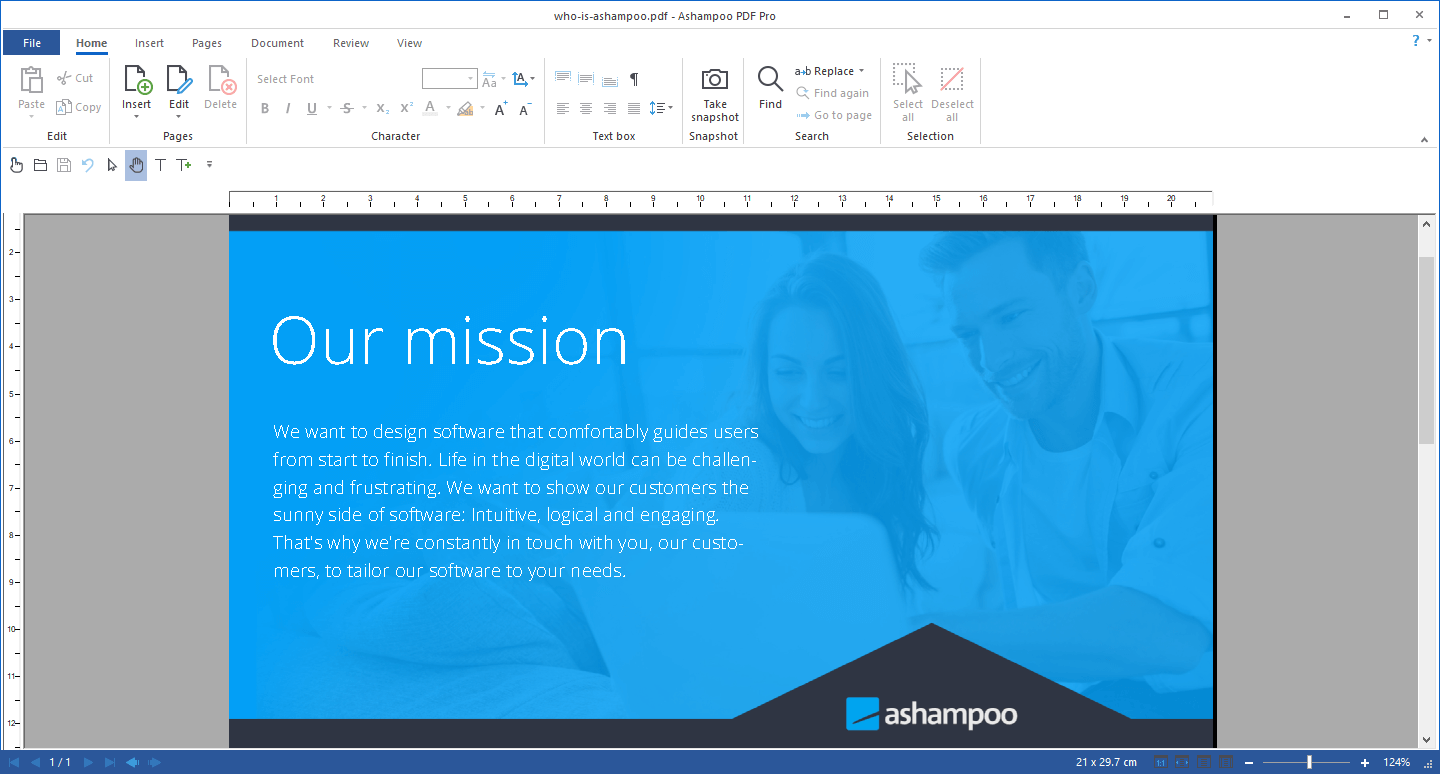Click the Undo arrow in quick toolbar

pyautogui.click(x=88, y=165)
